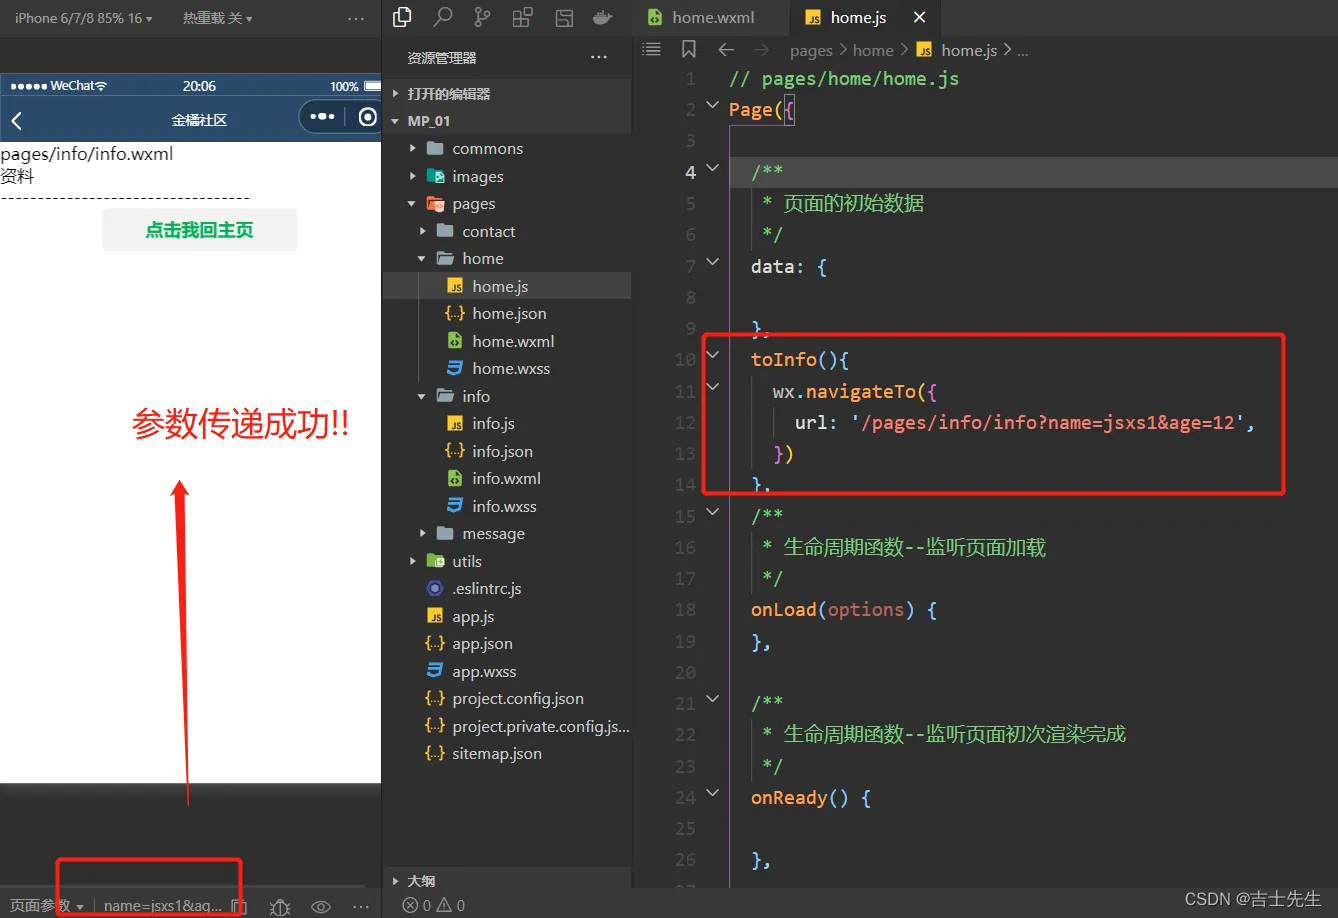Open the Docker whale icon
Screen dimensions: 1338x918
coord(603,17)
